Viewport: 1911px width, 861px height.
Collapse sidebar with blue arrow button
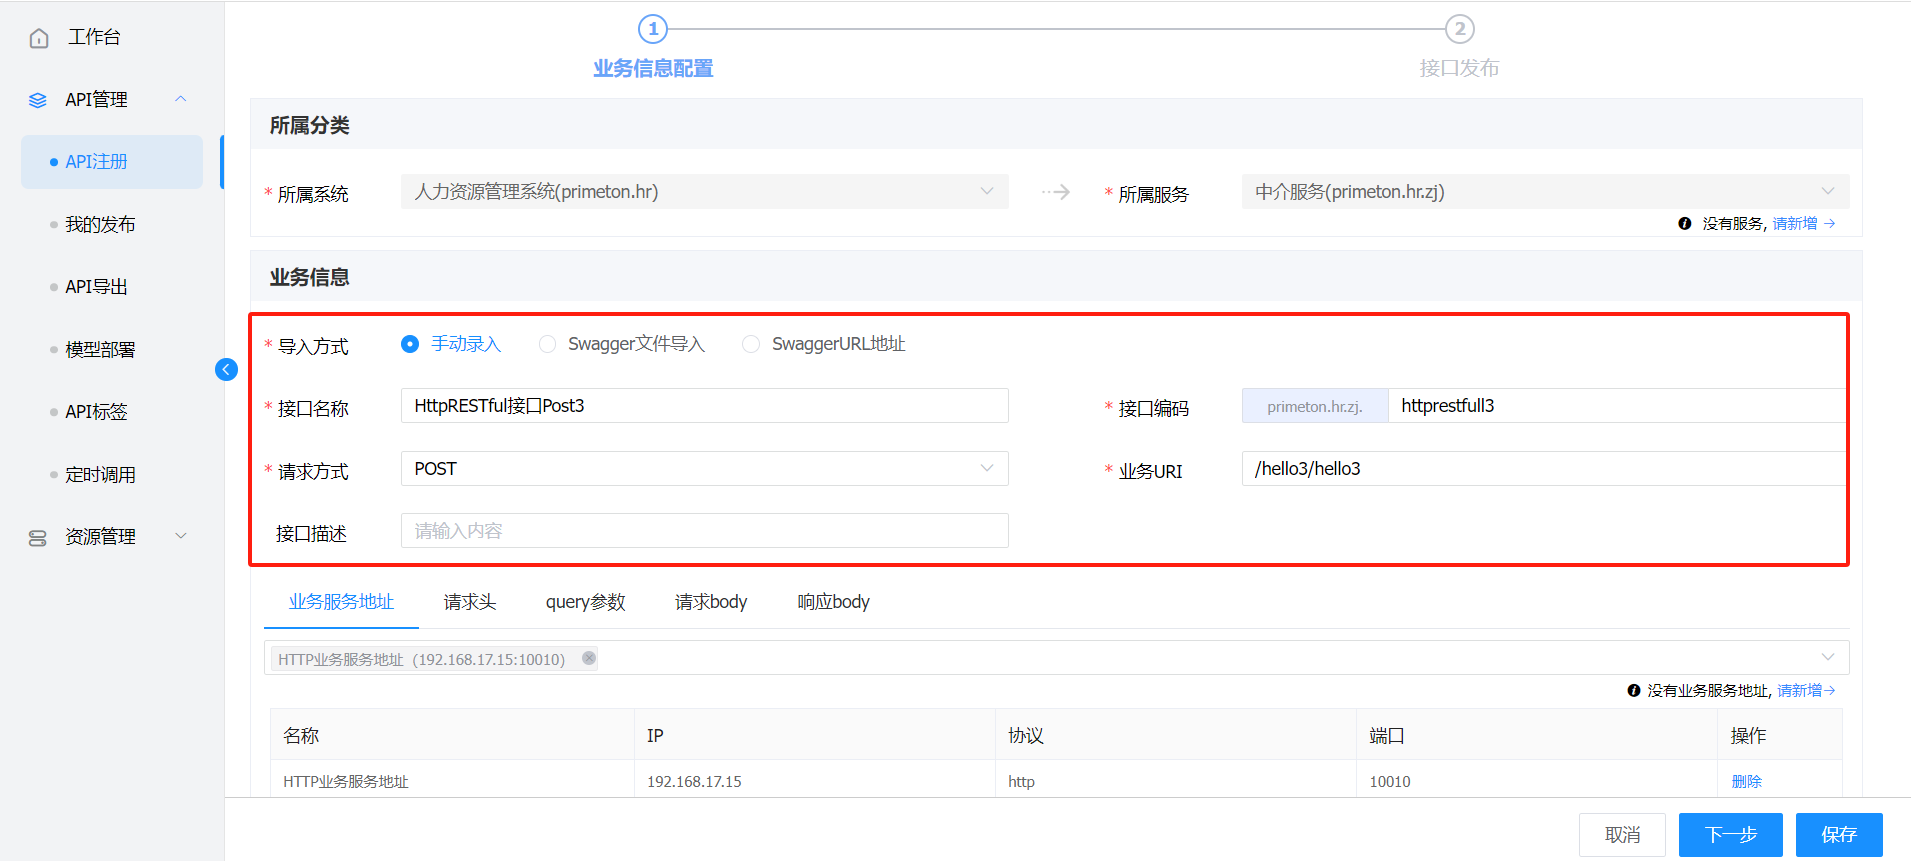point(226,370)
